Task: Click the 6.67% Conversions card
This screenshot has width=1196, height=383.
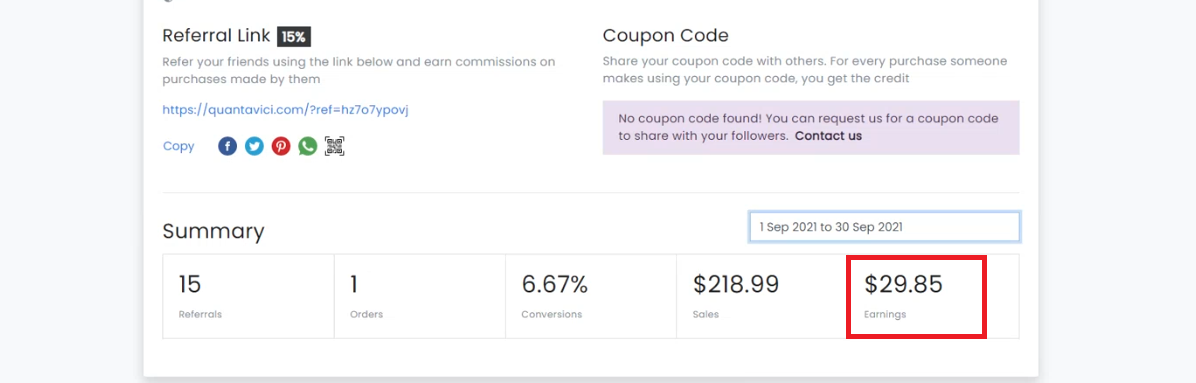Action: 591,296
